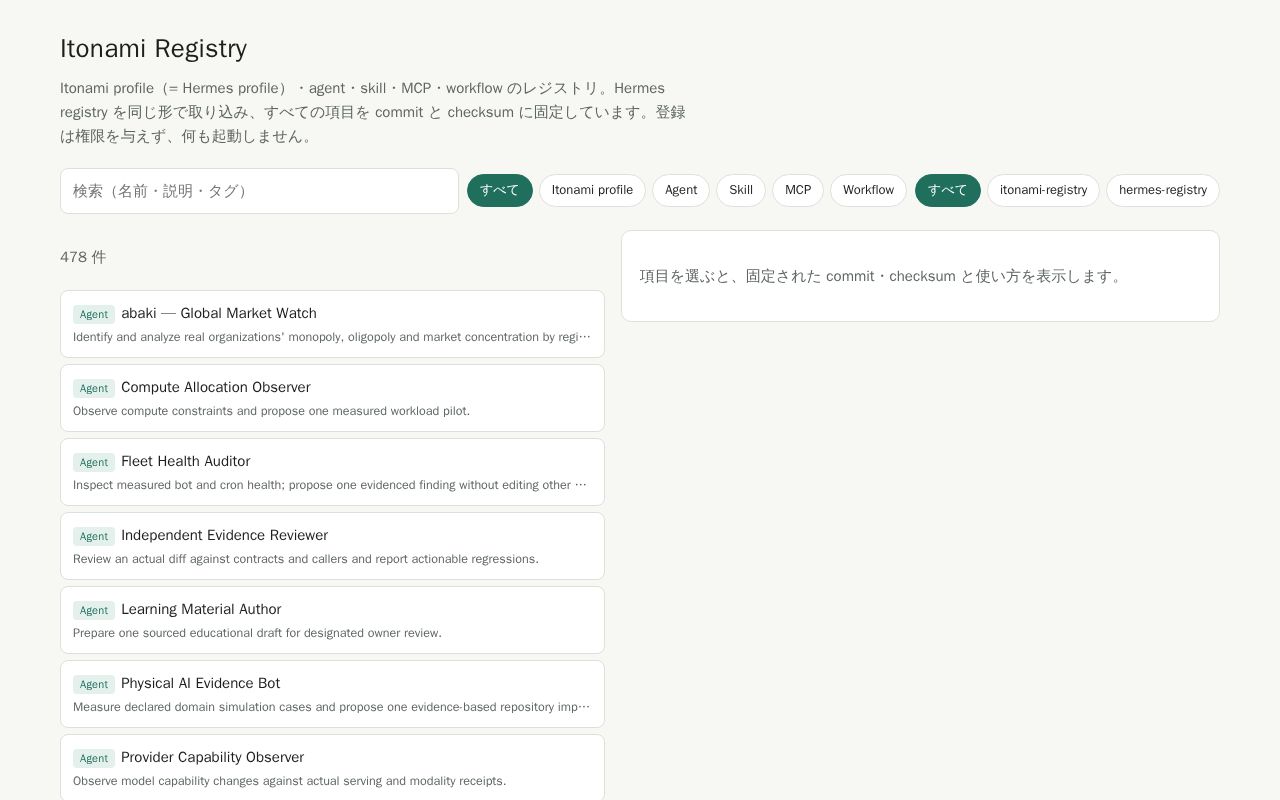Click description 'Measure declared domain simulation cases...'
The width and height of the screenshot is (1280, 800).
tap(332, 707)
